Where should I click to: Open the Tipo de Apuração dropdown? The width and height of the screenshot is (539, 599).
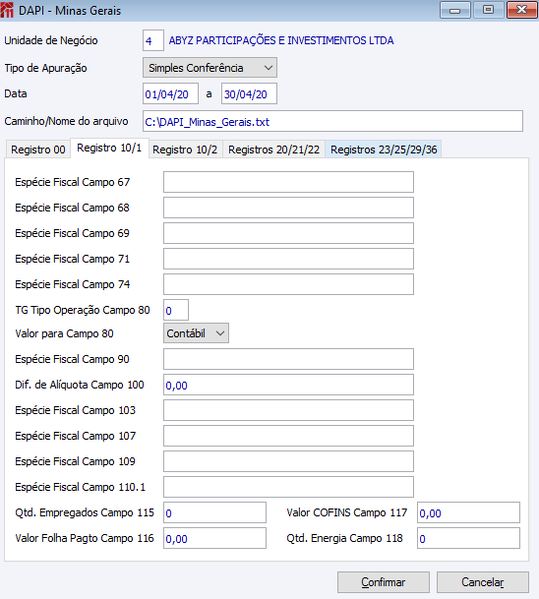(210, 68)
